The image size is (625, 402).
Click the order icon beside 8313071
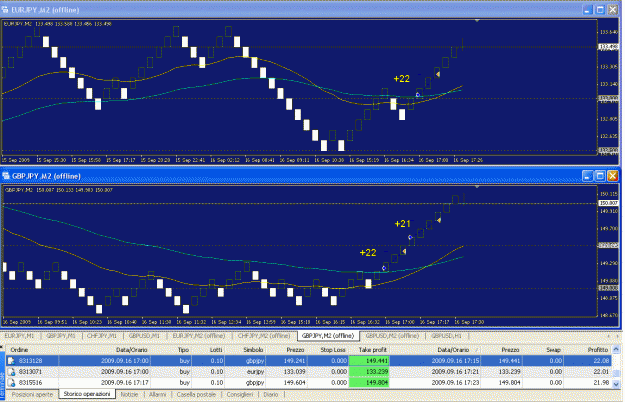11,372
